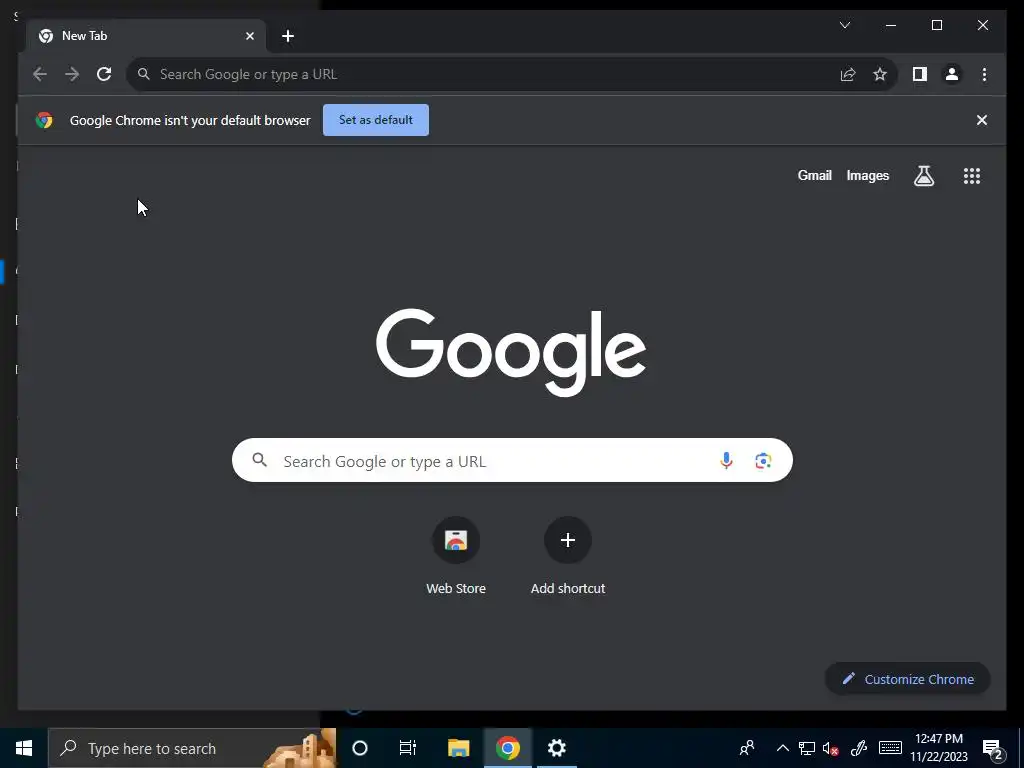Start voice search with the microphone icon
This screenshot has height=768, width=1024.
726,460
